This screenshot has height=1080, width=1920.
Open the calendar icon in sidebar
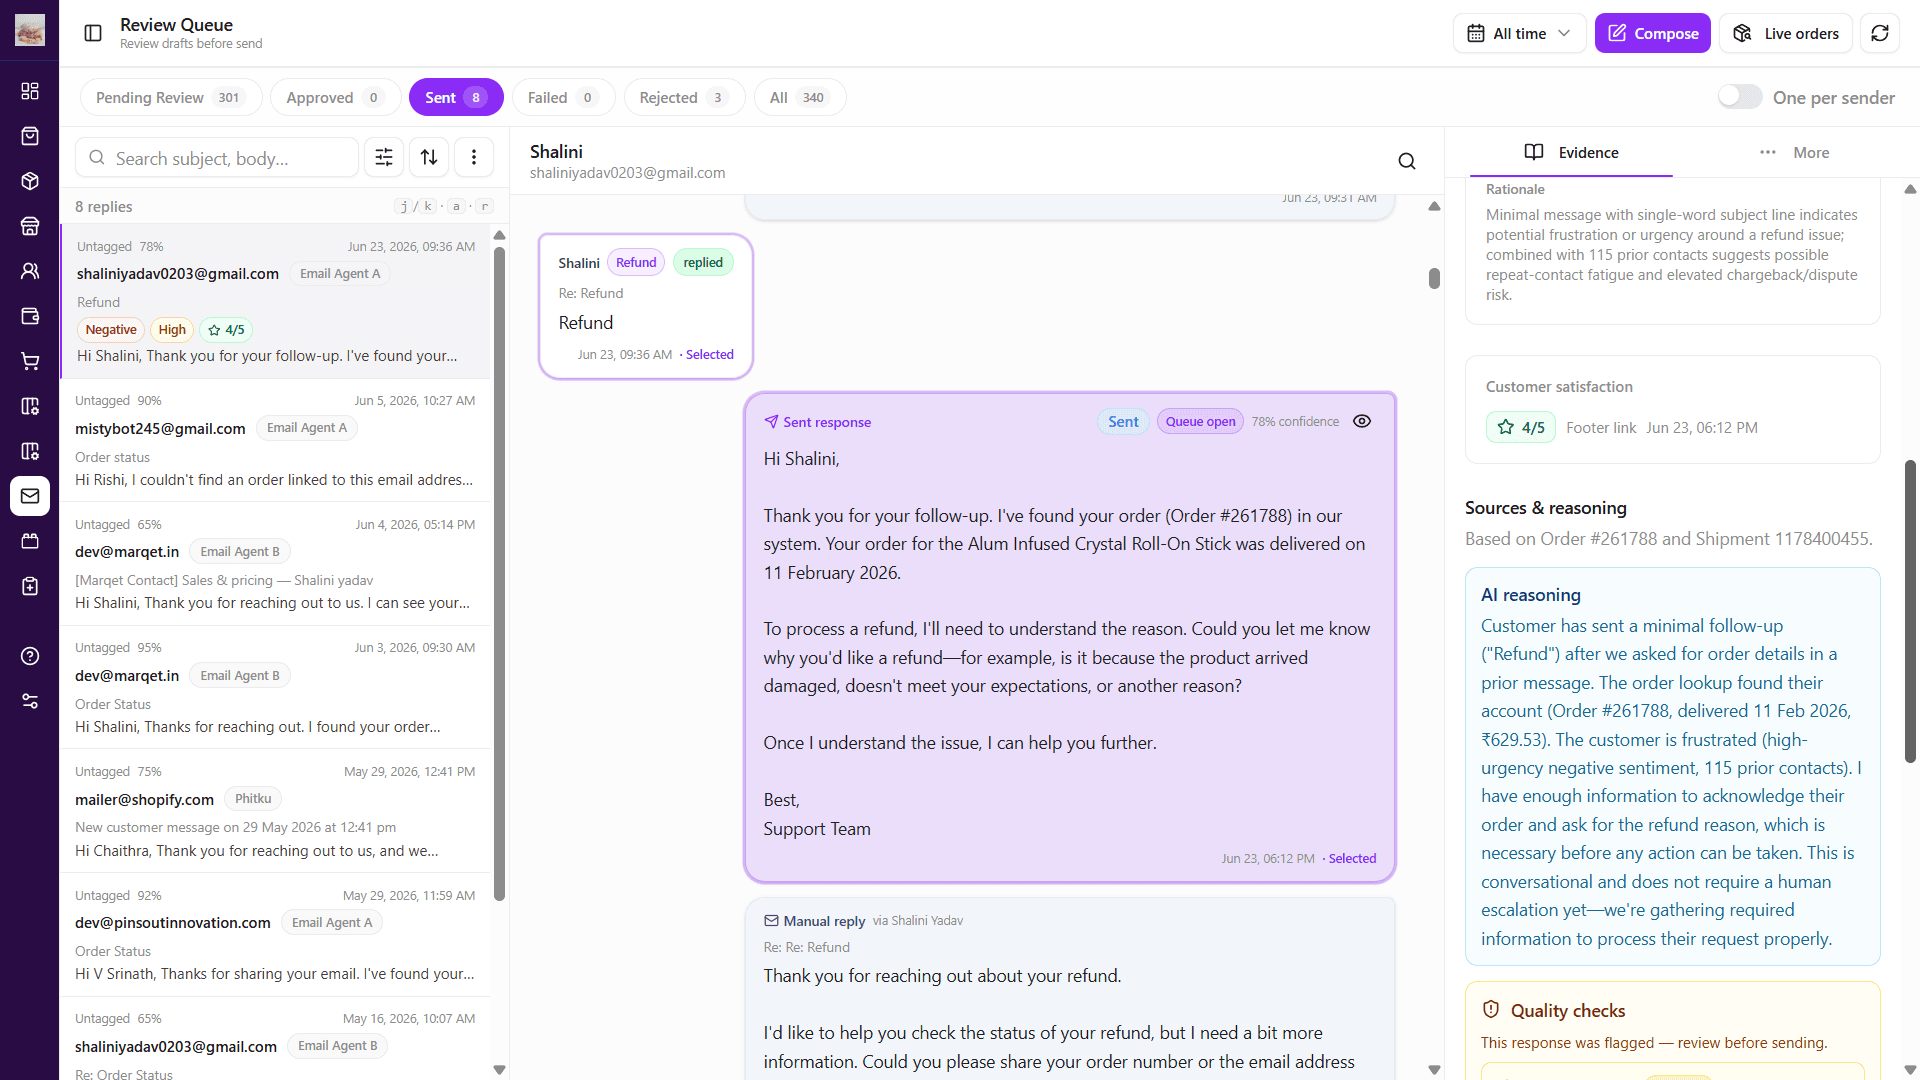[x=30, y=541]
